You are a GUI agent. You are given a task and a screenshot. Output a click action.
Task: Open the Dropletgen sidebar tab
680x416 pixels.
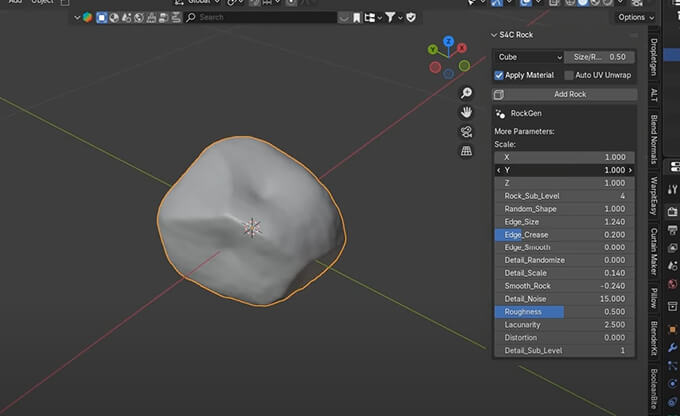(654, 56)
